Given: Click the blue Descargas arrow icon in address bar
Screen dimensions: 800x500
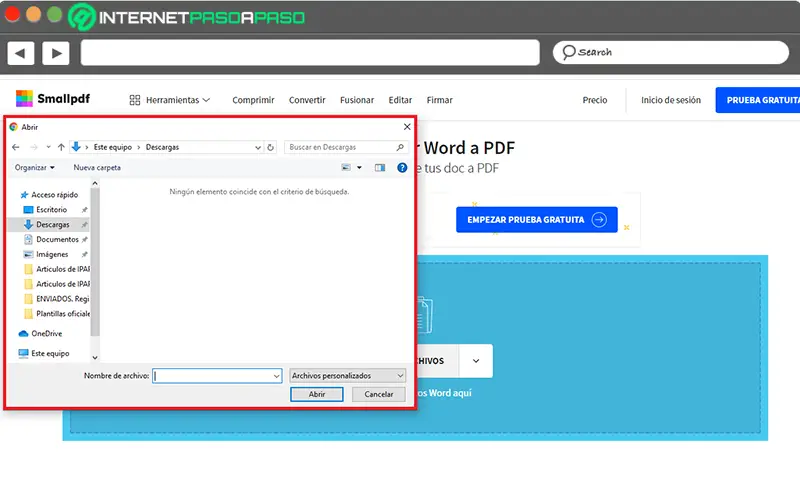Looking at the screenshot, I should (76, 147).
